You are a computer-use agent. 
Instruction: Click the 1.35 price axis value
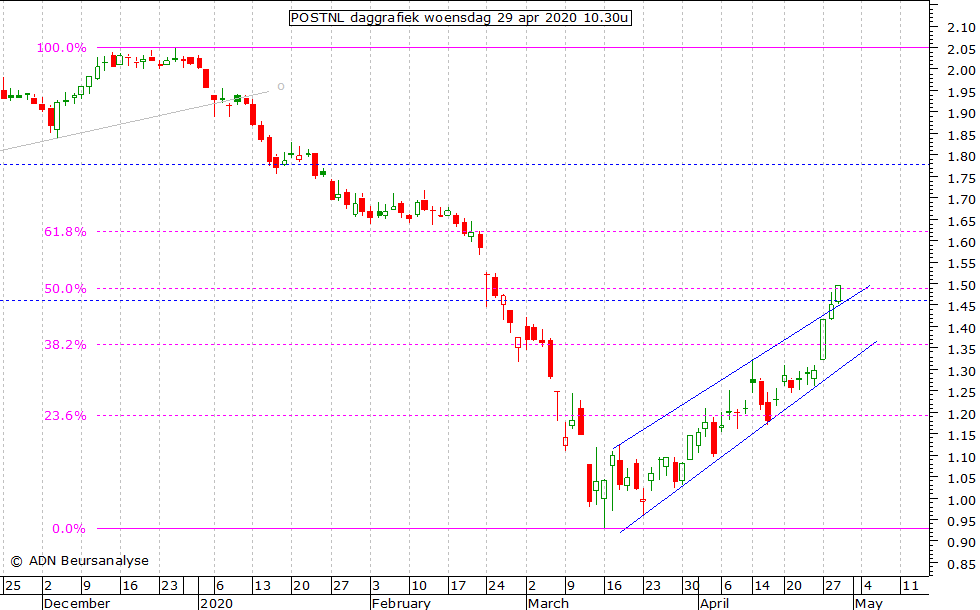pos(961,350)
